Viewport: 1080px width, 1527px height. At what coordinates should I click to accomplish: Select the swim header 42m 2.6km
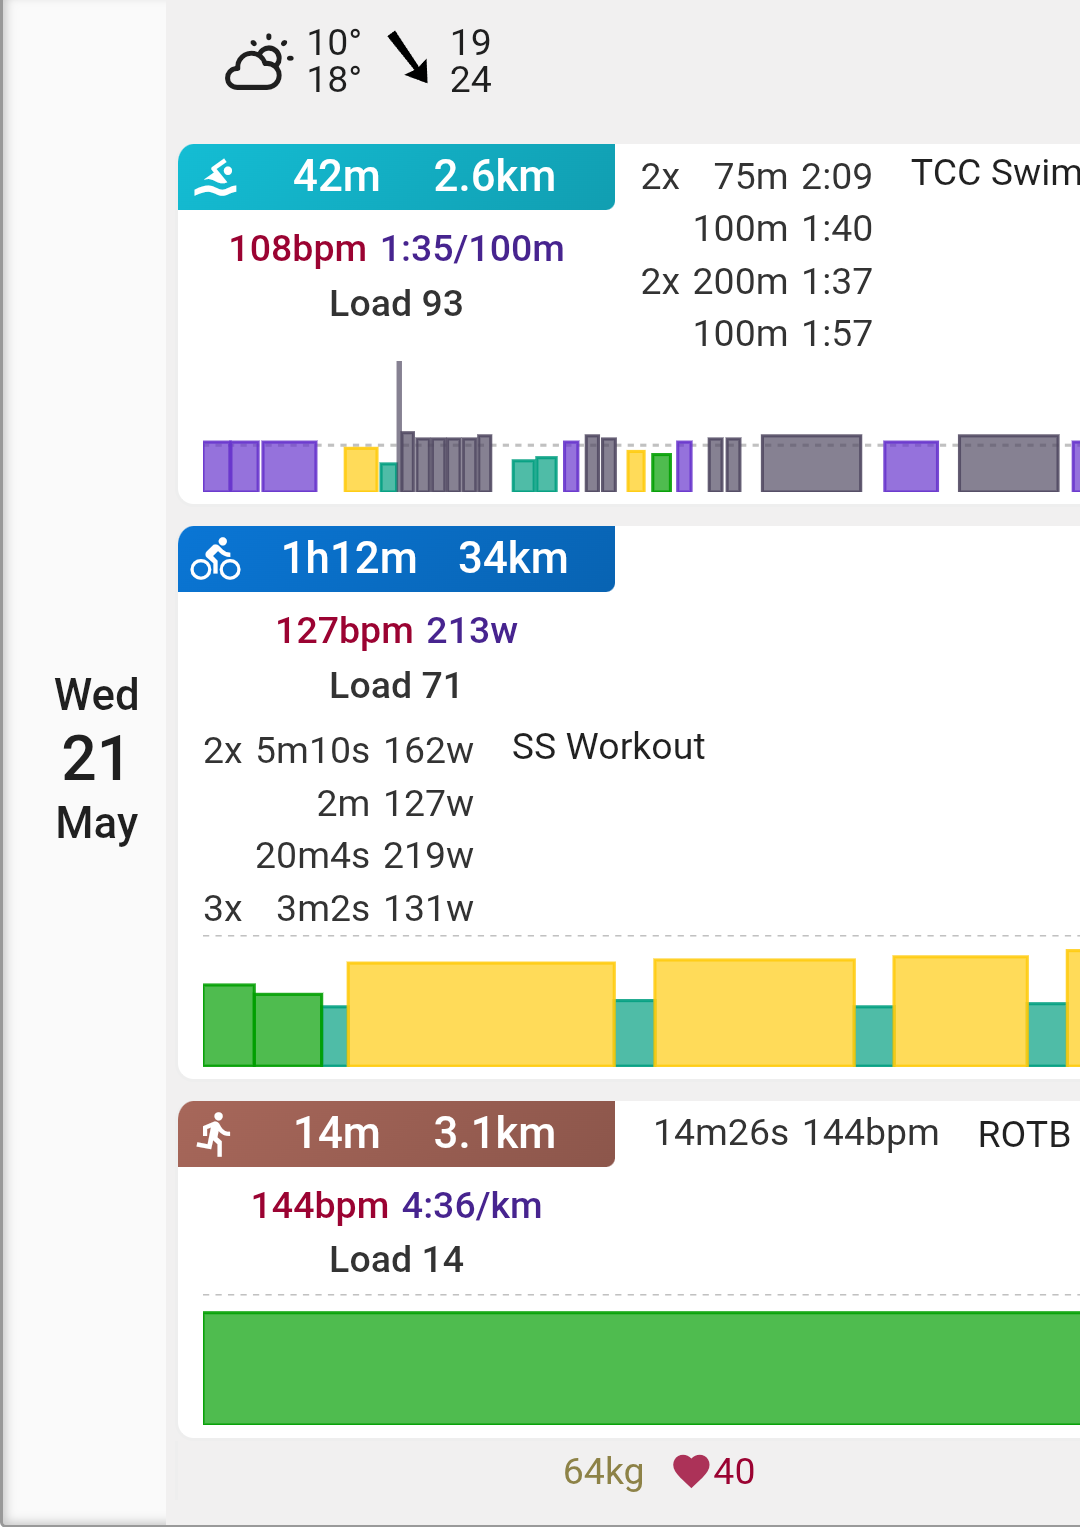tap(396, 177)
